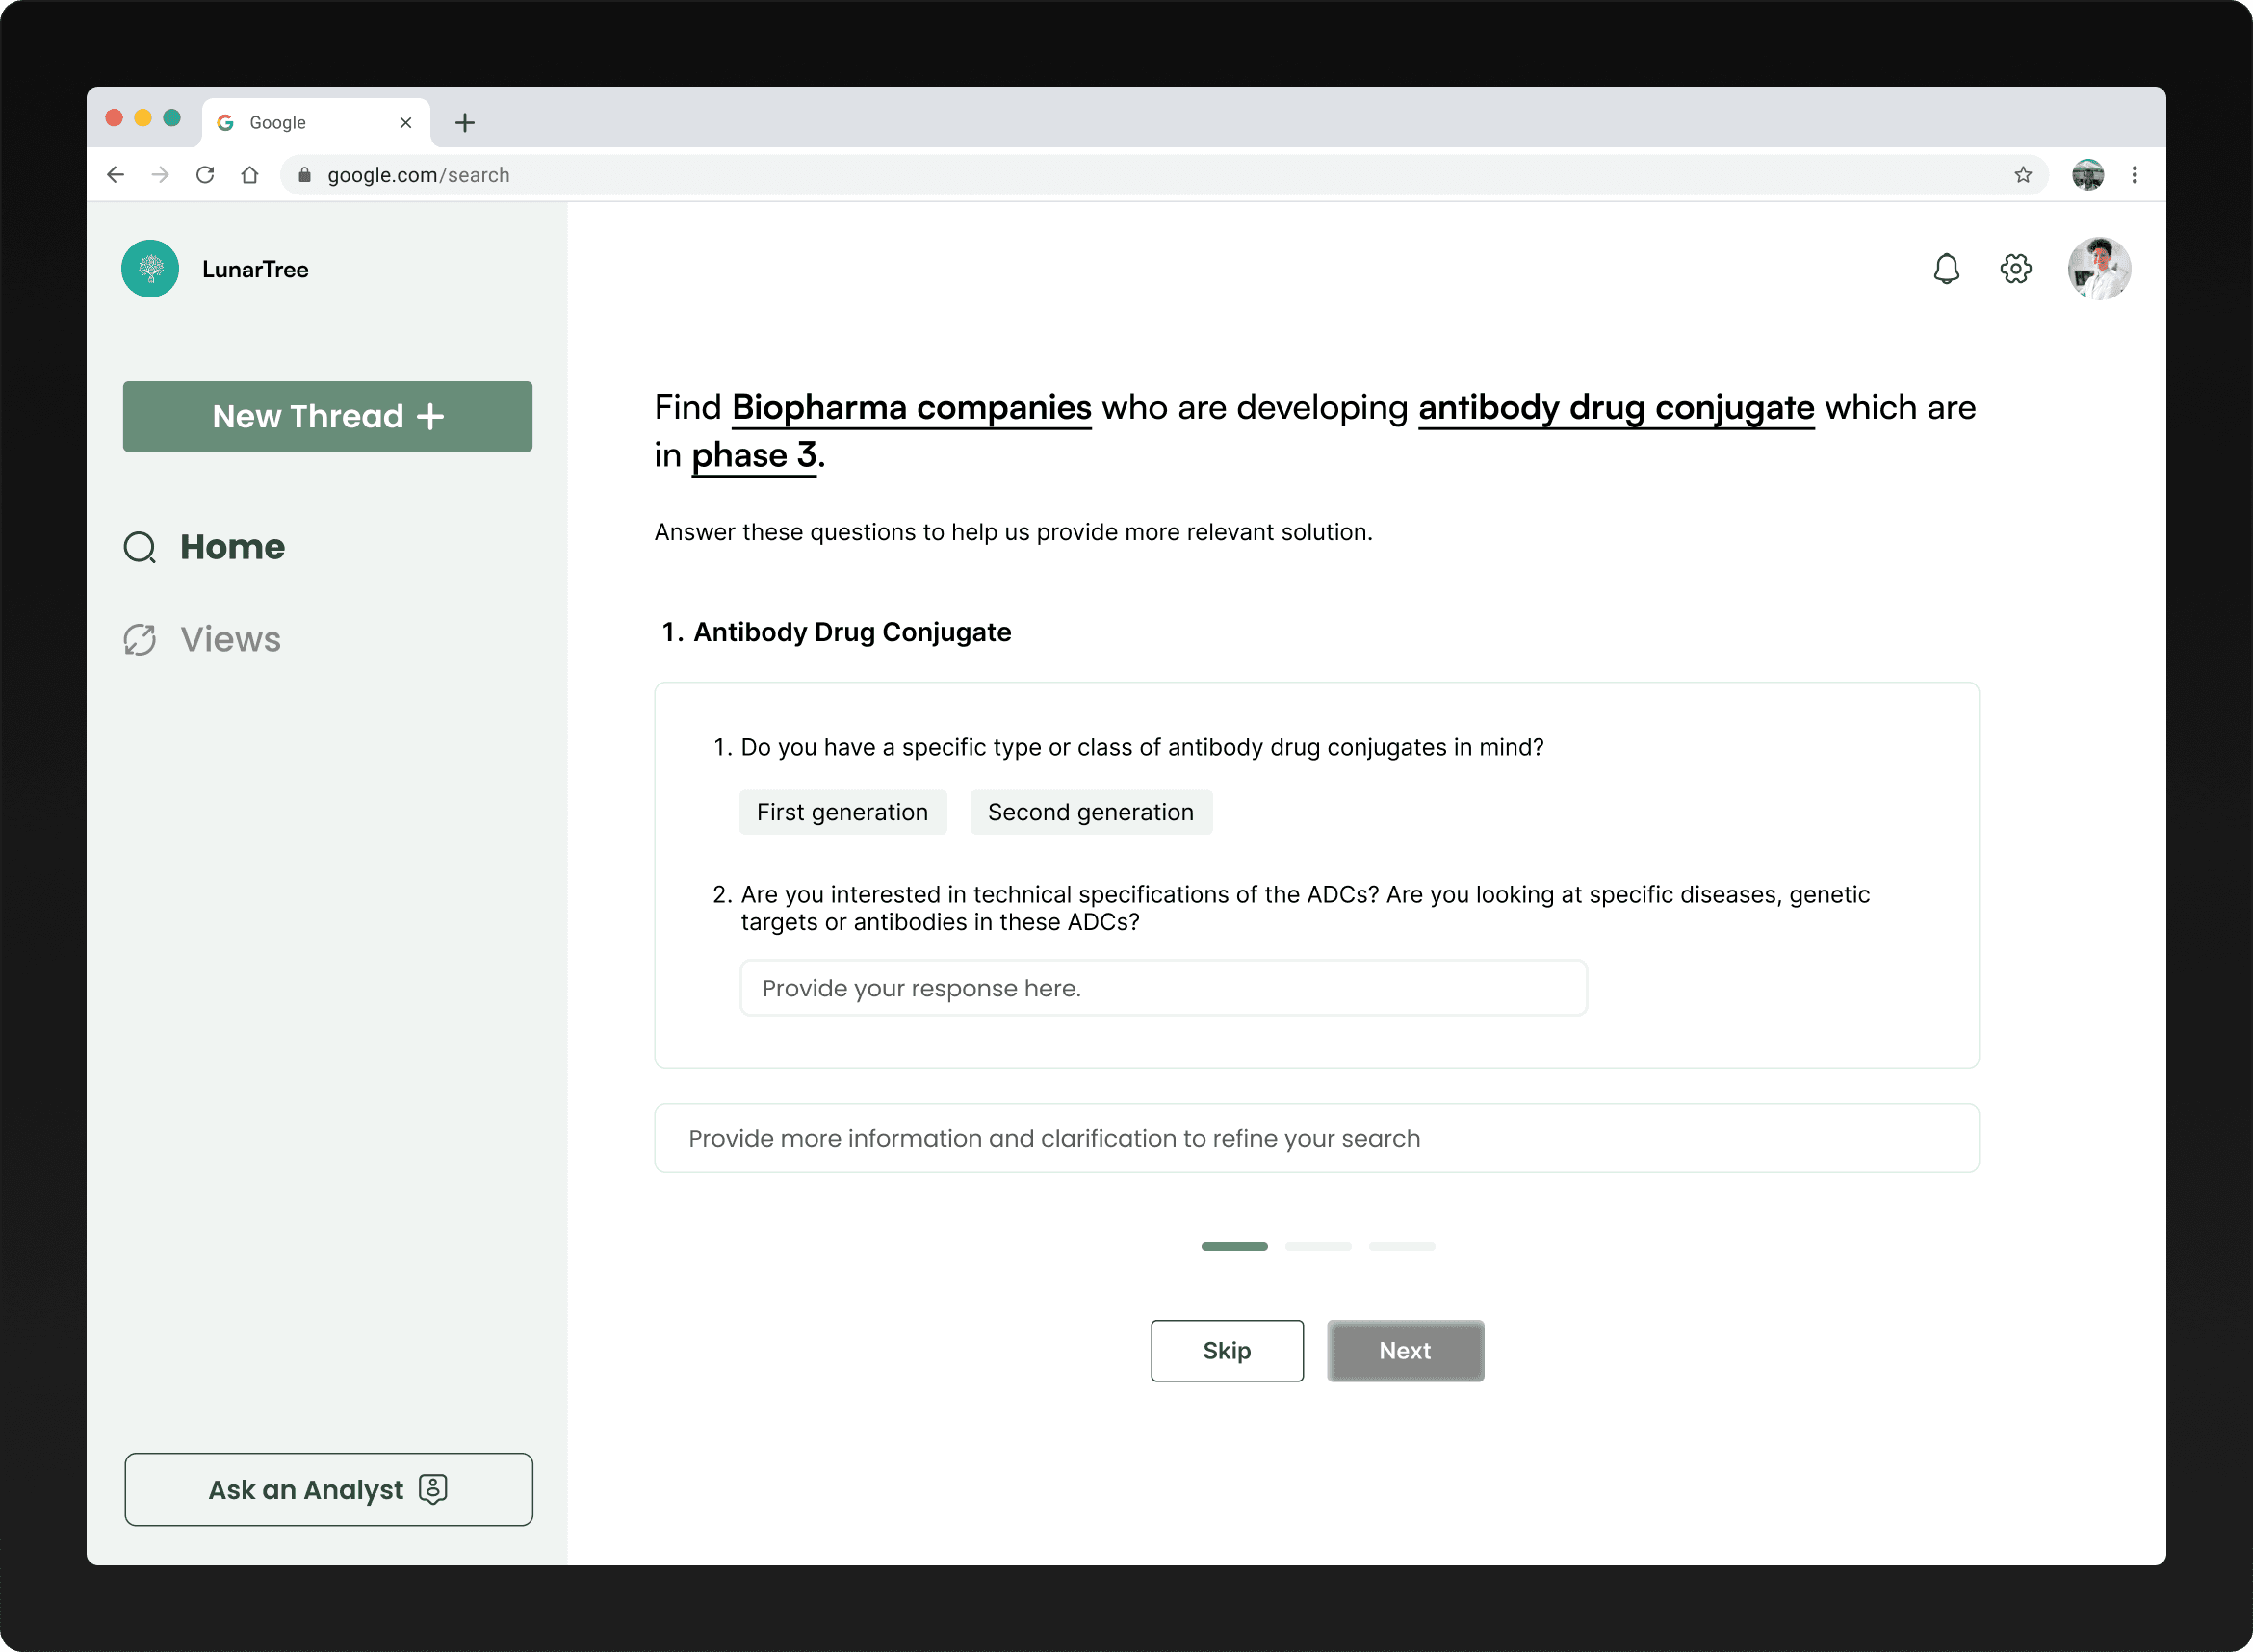The image size is (2253, 1652).
Task: Go to Home in sidebar
Action: (x=232, y=547)
